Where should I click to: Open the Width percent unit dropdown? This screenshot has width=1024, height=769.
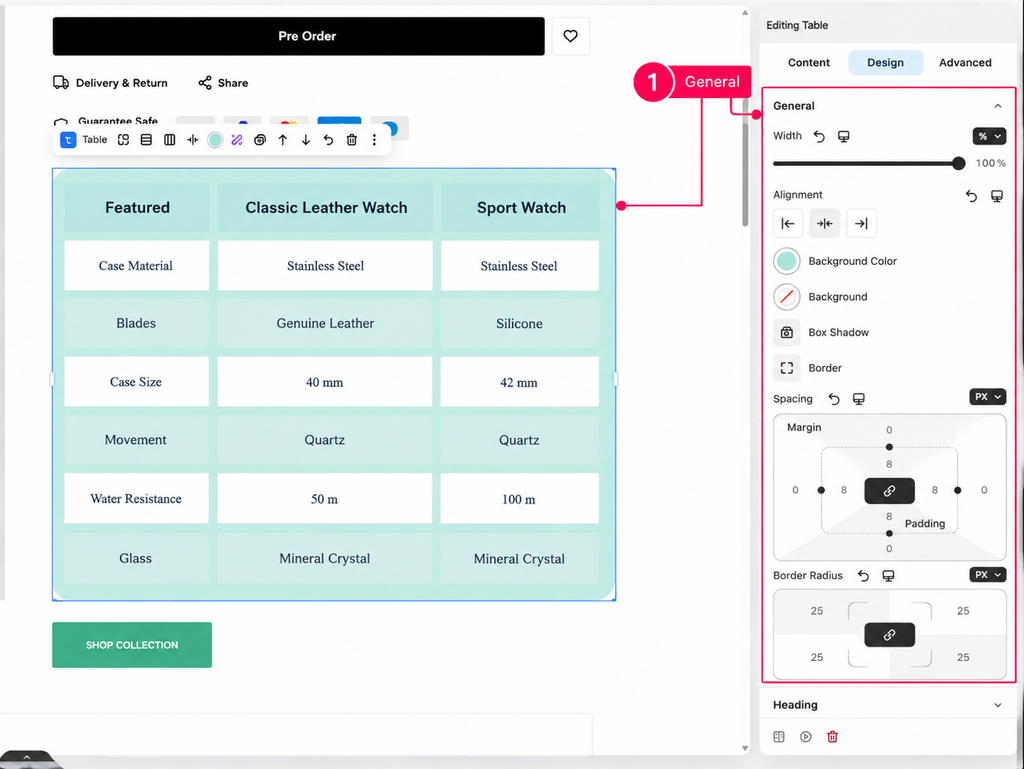(x=989, y=136)
